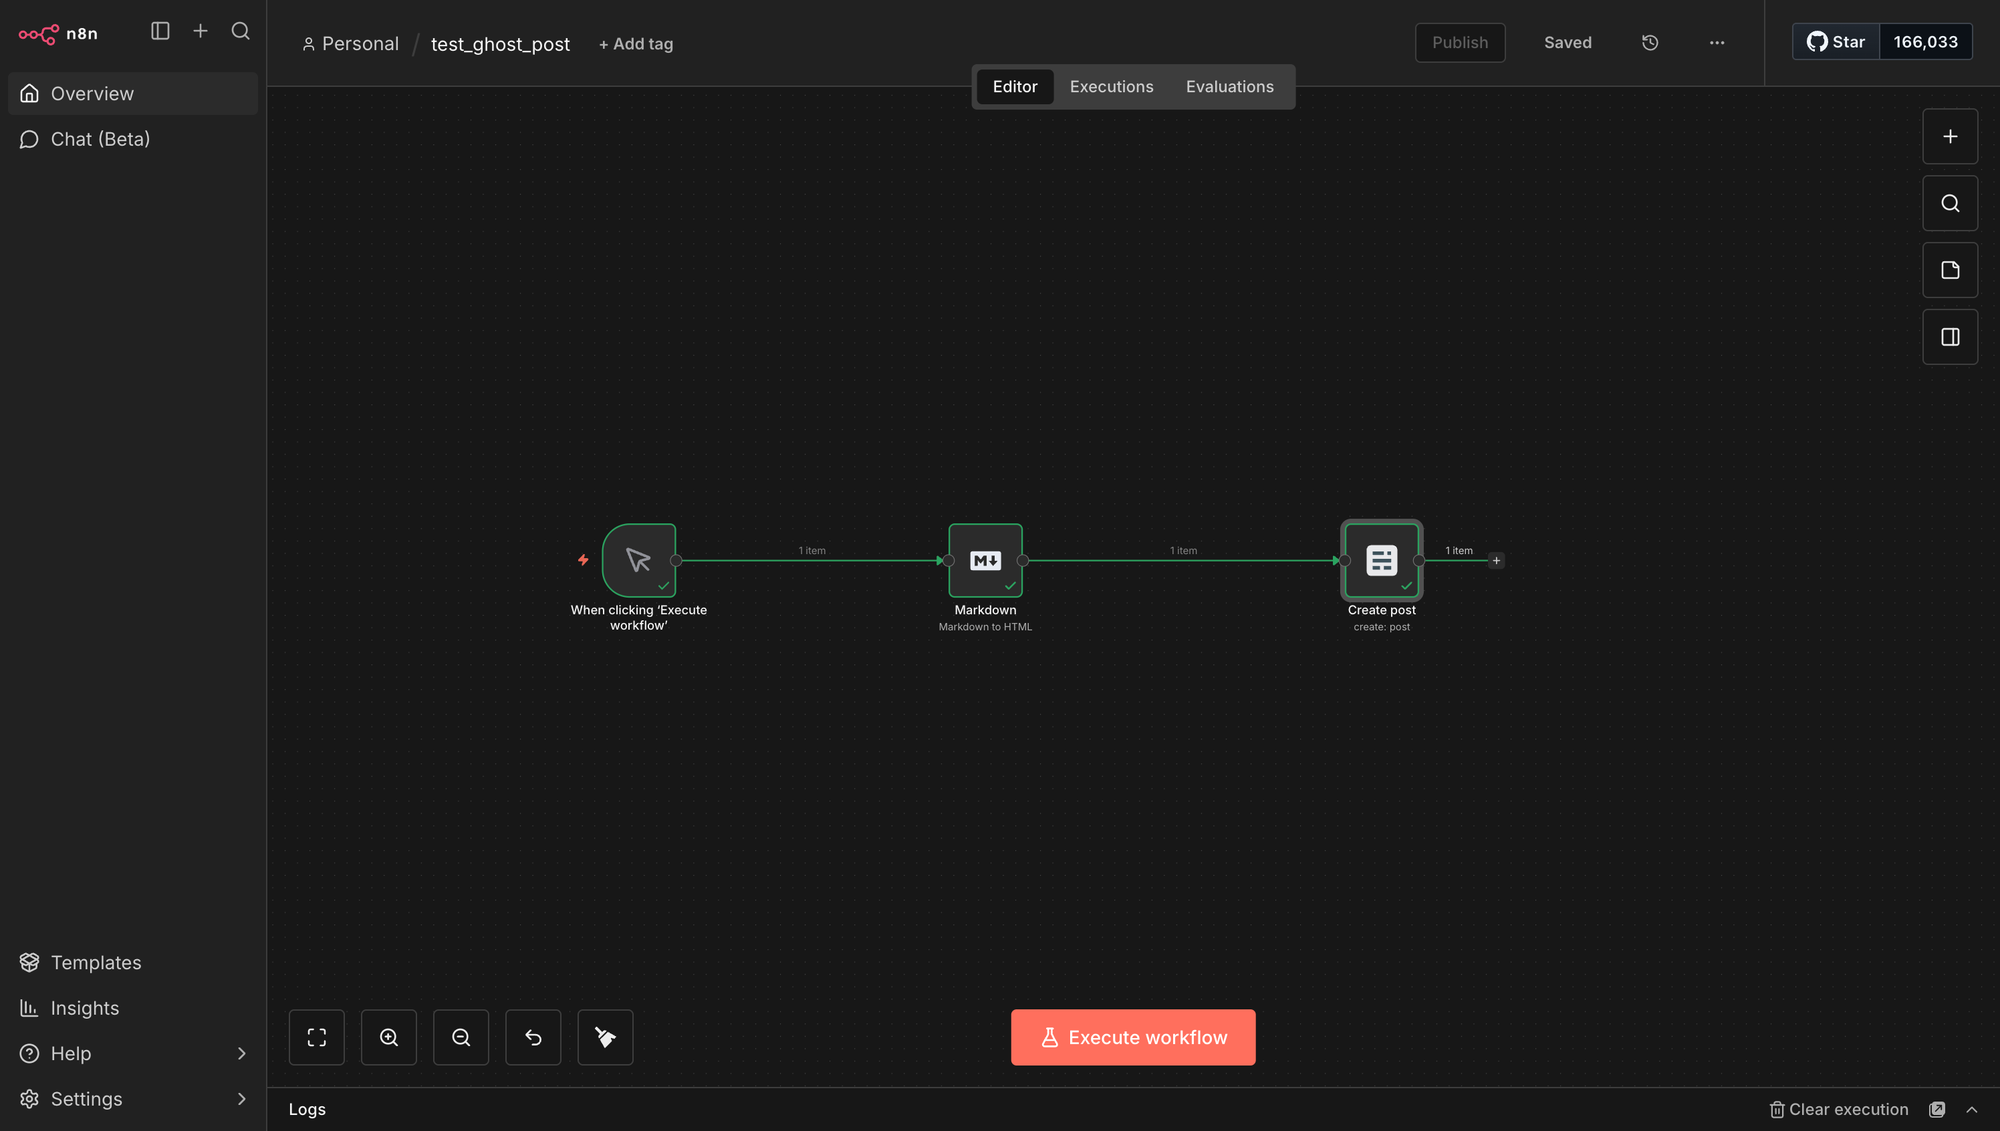Pop out the Logs panel
The image size is (2000, 1131).
click(x=1937, y=1109)
